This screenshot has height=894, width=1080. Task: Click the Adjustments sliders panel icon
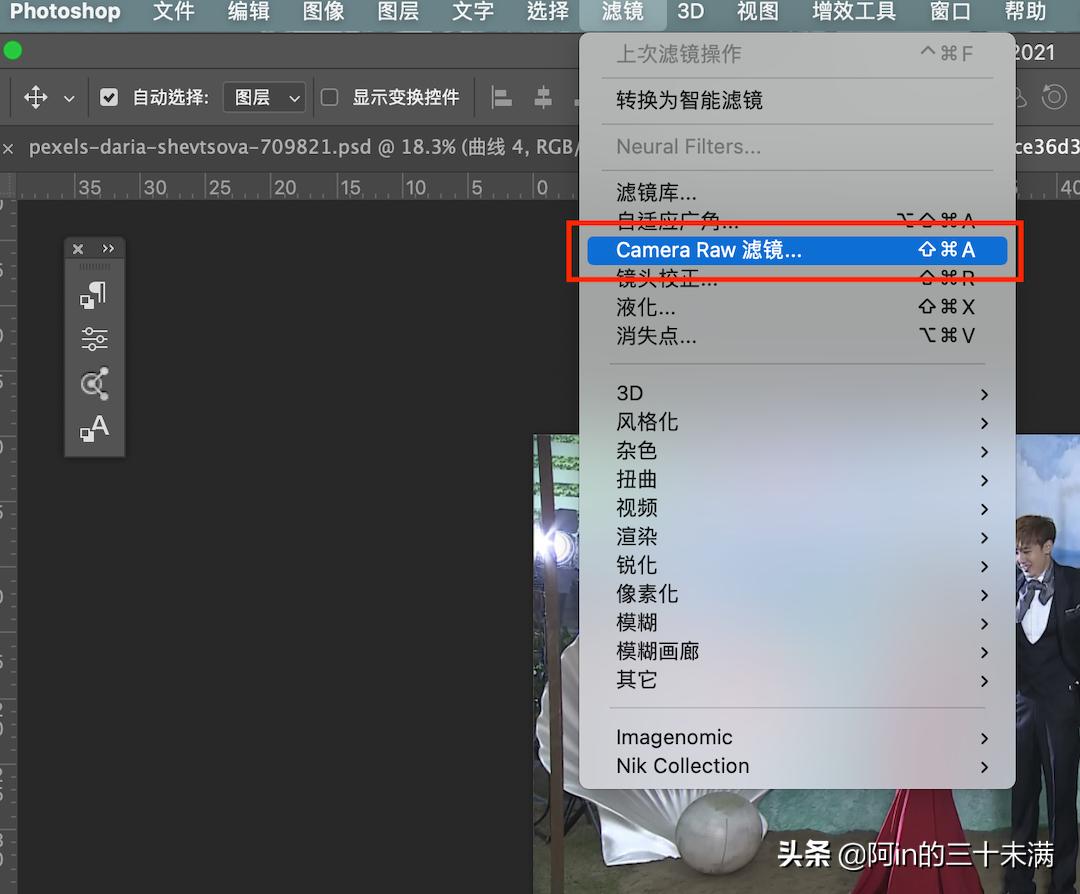click(95, 339)
